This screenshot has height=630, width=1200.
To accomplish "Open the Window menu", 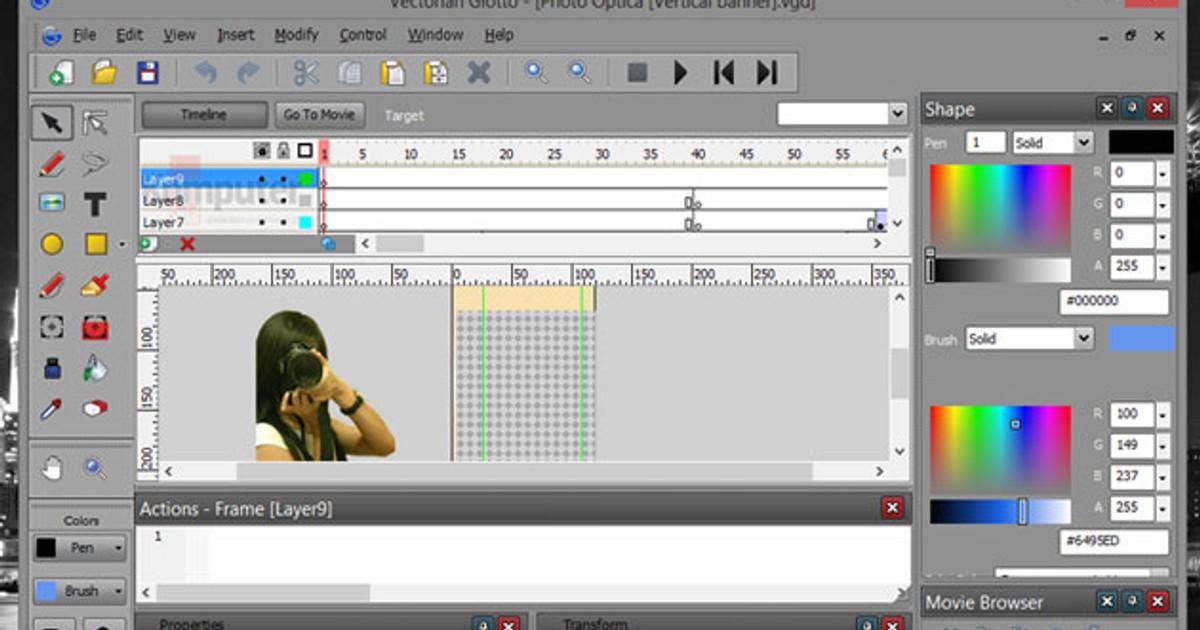I will click(x=435, y=35).
